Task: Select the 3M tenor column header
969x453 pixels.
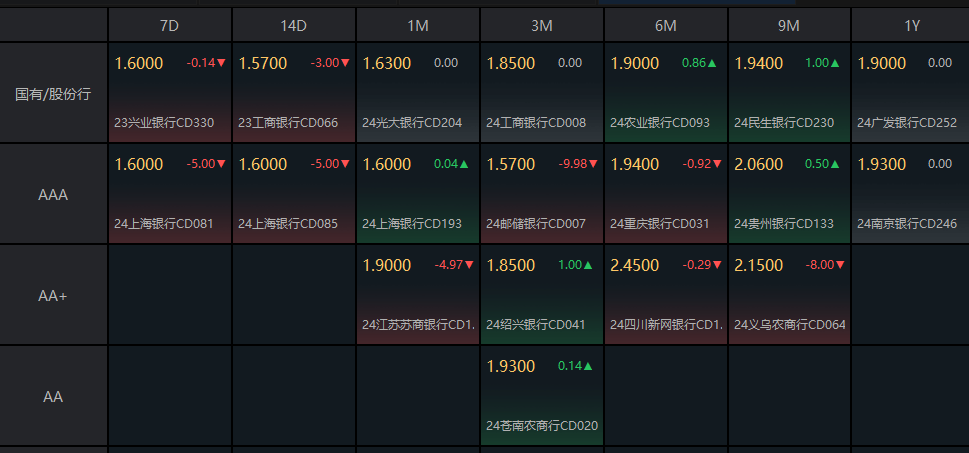Action: click(x=542, y=25)
